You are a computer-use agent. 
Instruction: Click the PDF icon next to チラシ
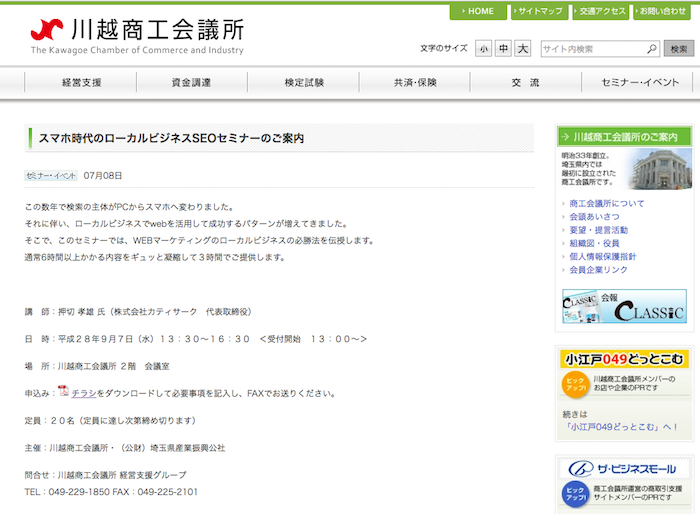click(x=63, y=392)
